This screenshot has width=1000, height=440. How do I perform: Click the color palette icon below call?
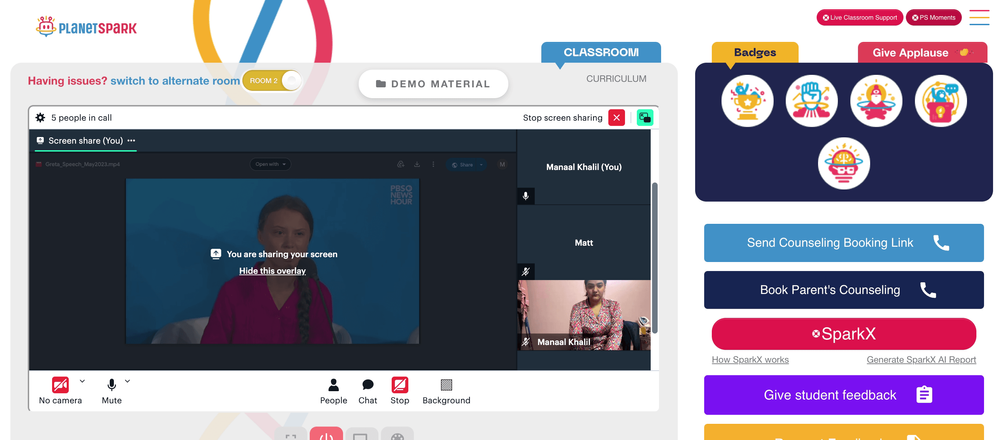[397, 436]
